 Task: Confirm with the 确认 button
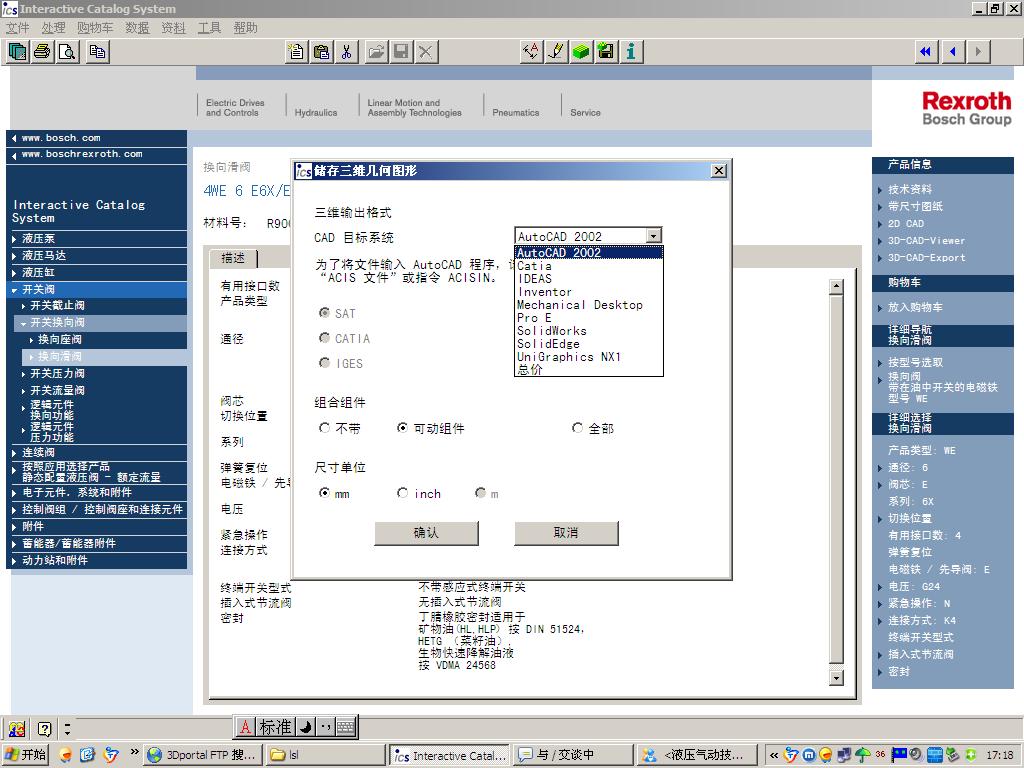point(426,533)
